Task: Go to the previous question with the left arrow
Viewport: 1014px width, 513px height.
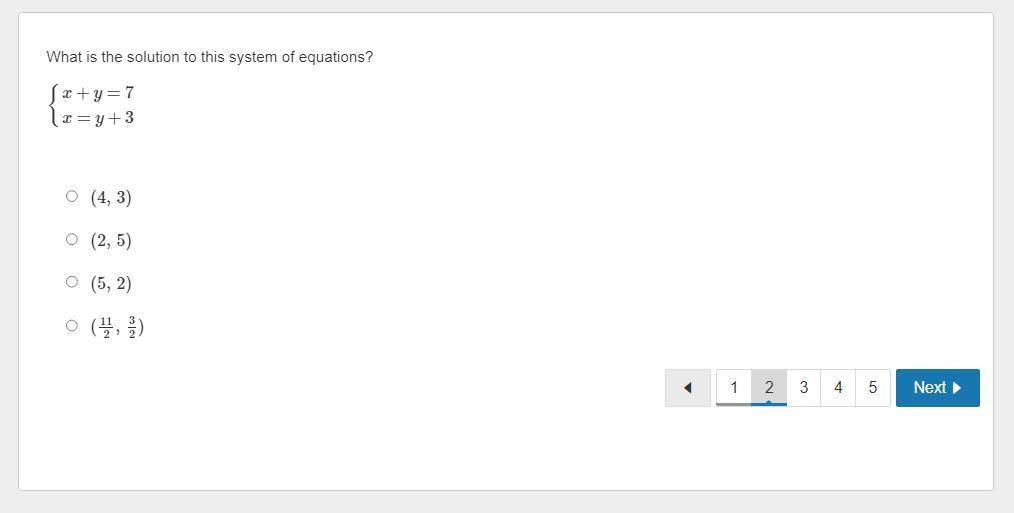Action: click(688, 388)
